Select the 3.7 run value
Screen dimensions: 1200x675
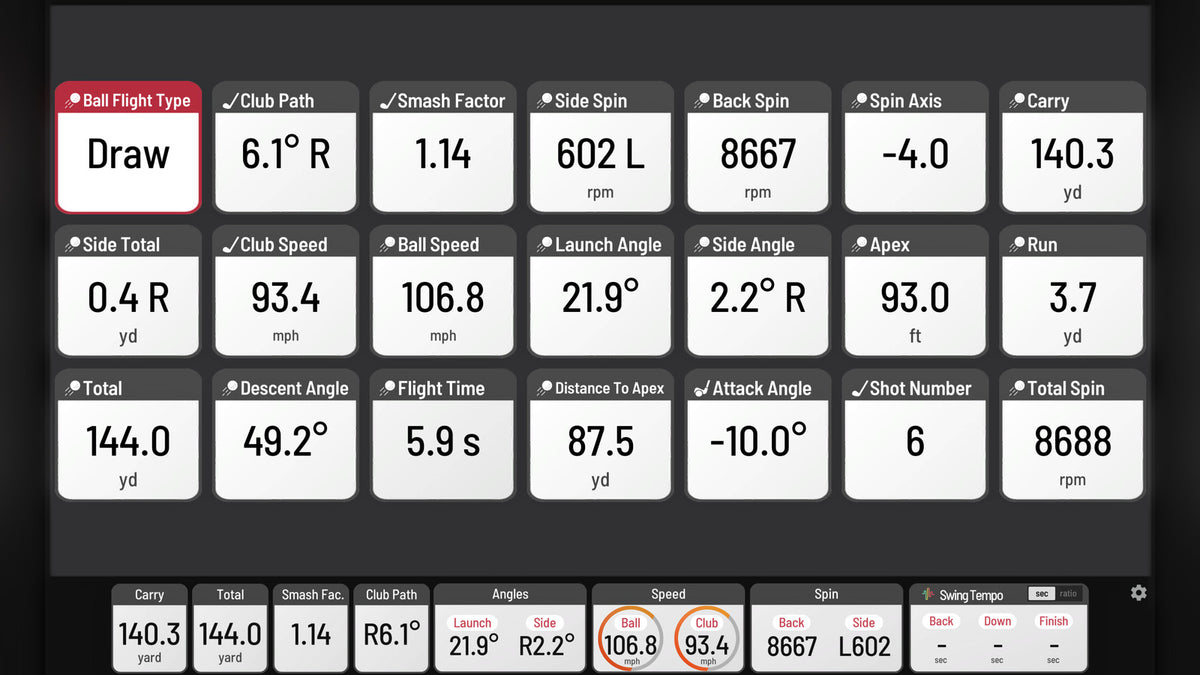(1073, 298)
